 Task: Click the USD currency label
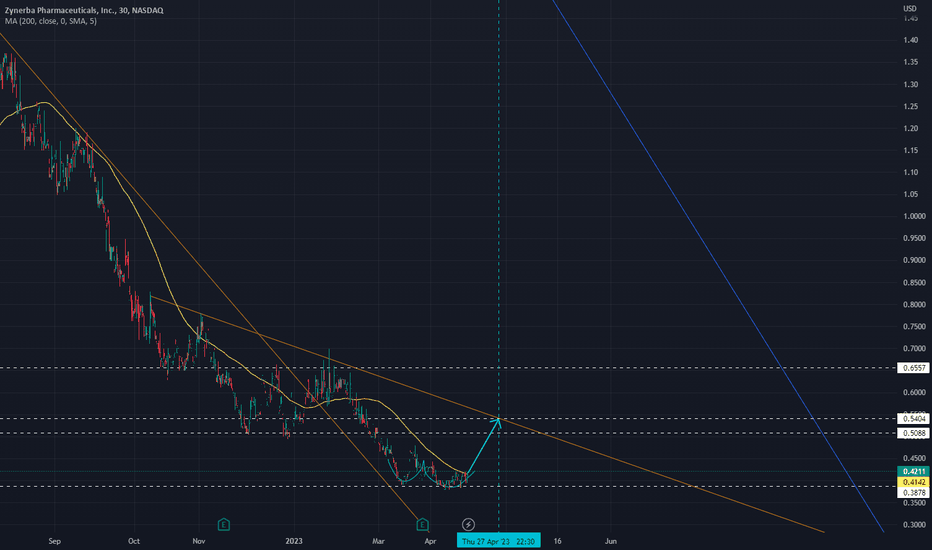point(910,8)
